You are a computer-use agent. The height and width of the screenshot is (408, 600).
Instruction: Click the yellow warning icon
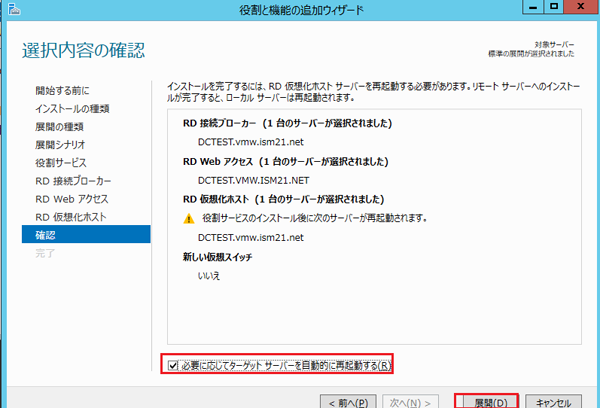188,218
